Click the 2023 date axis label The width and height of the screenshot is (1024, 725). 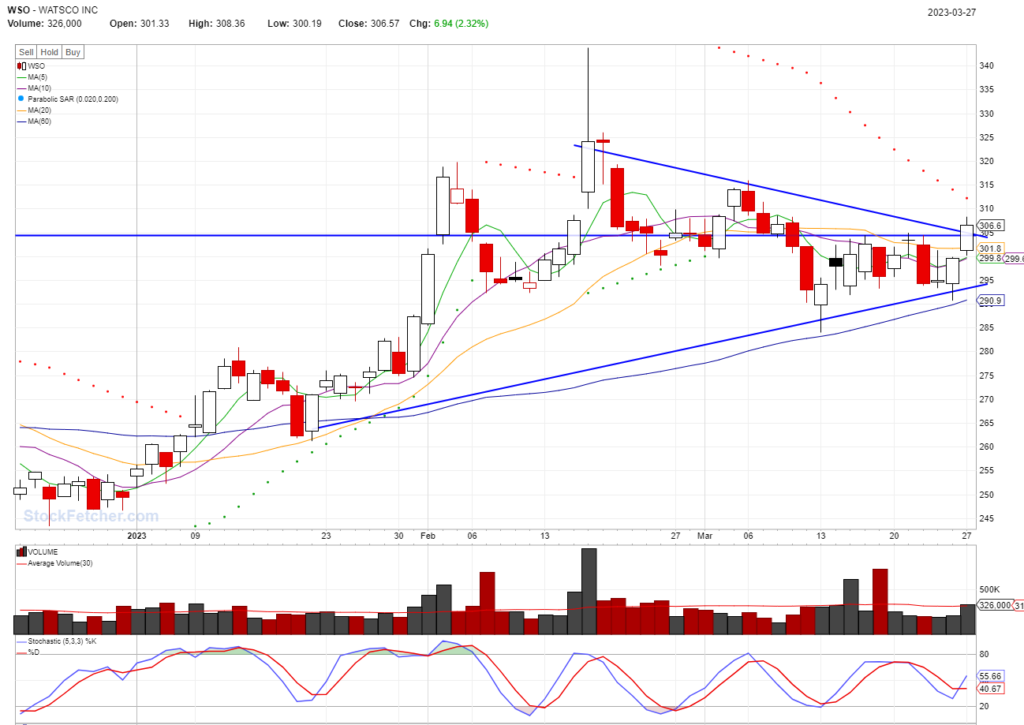pos(136,536)
